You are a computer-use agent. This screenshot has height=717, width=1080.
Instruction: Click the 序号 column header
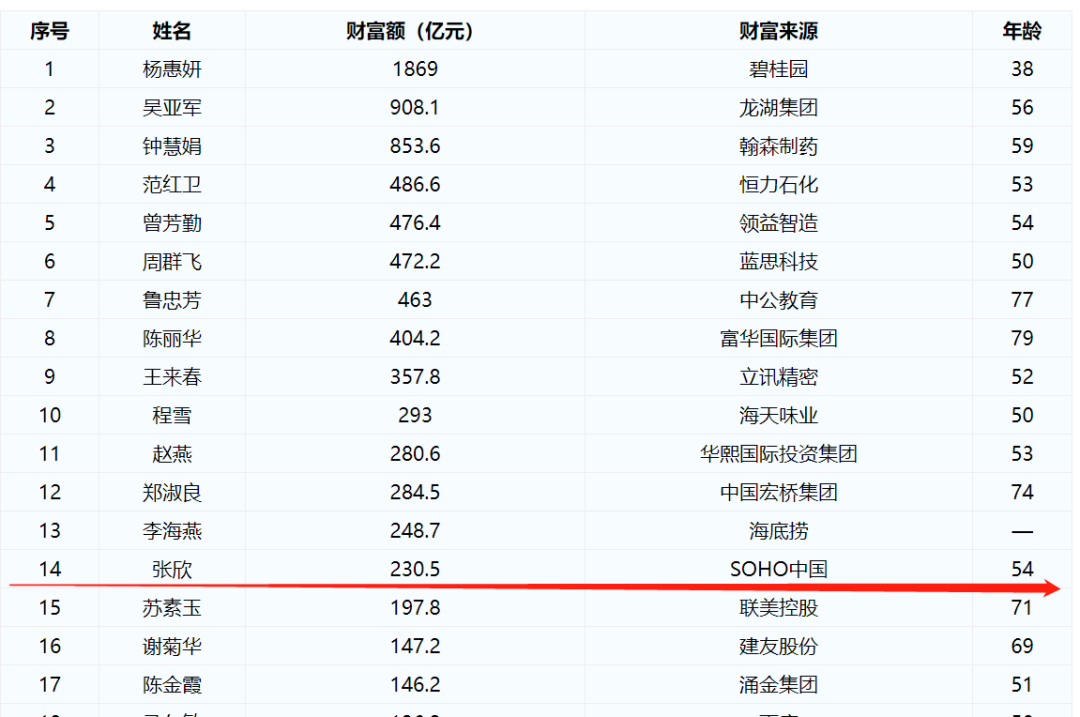coord(50,31)
